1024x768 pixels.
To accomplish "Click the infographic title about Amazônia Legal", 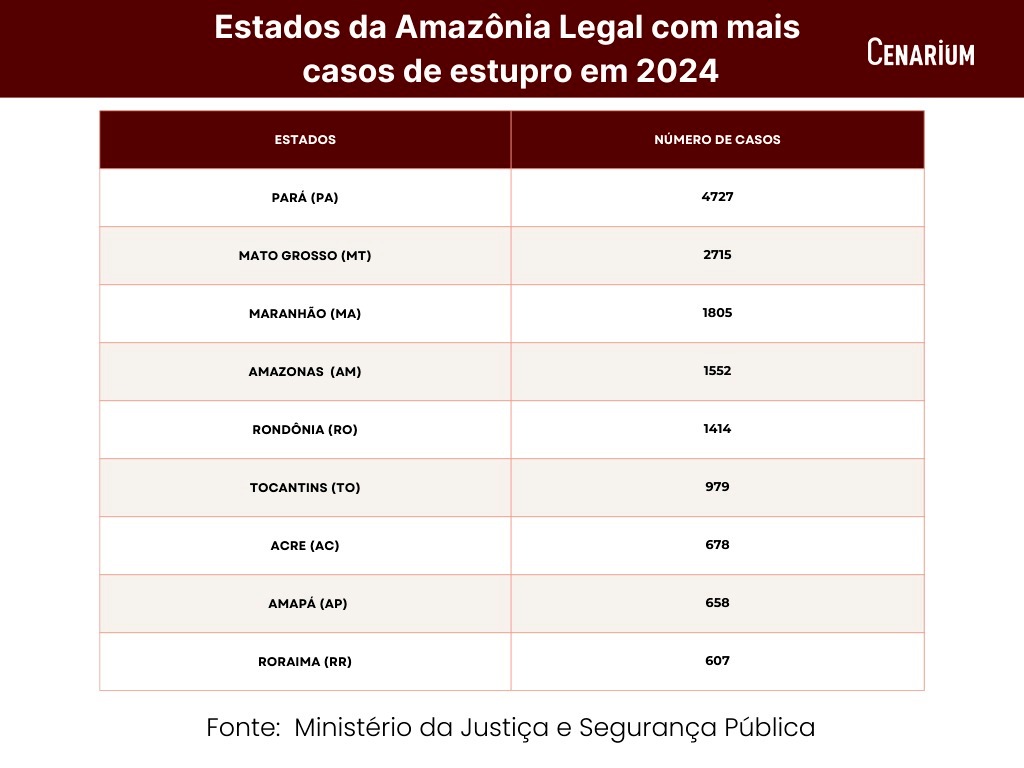I will pos(508,49).
